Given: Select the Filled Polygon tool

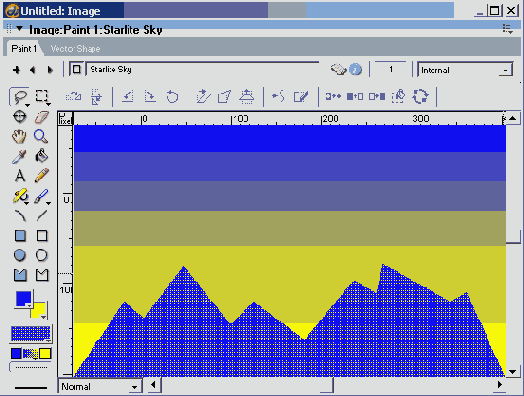Looking at the screenshot, I should tap(20, 275).
